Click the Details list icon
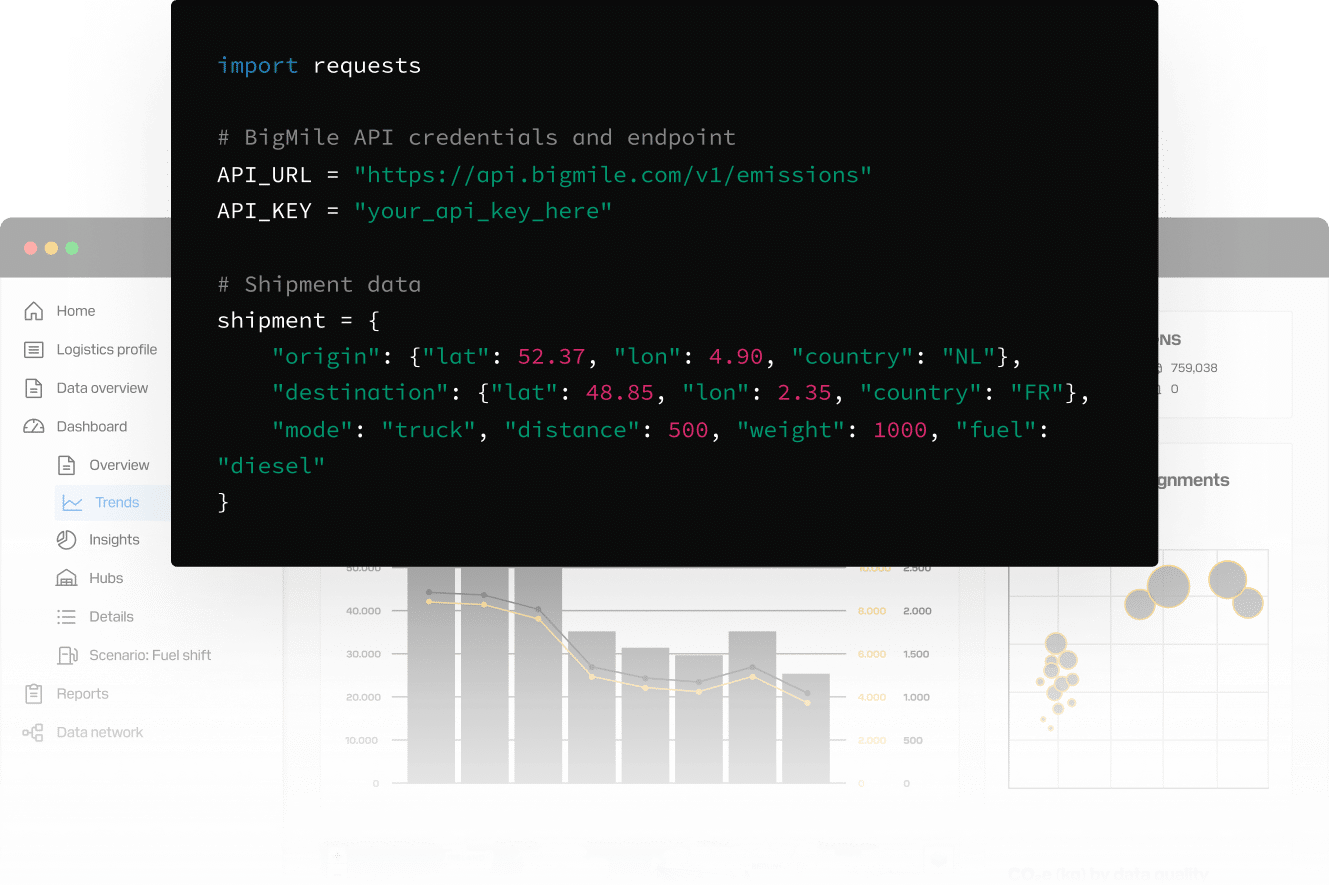The height and width of the screenshot is (885, 1329). tap(67, 617)
